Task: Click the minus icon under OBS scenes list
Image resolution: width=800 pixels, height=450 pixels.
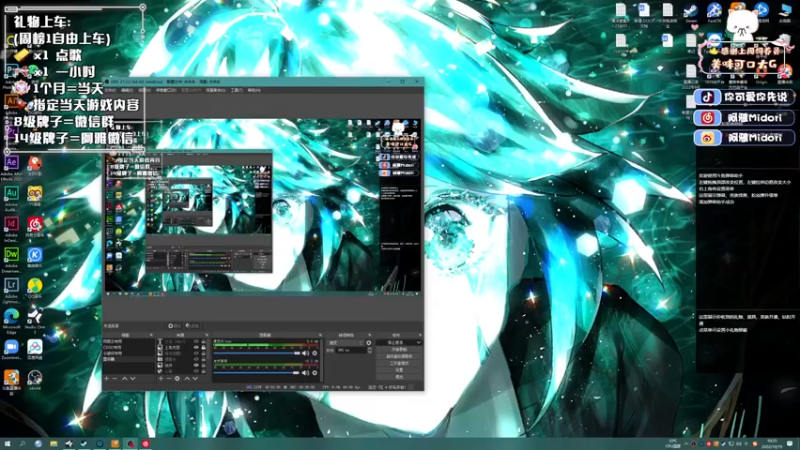Action: (x=115, y=378)
